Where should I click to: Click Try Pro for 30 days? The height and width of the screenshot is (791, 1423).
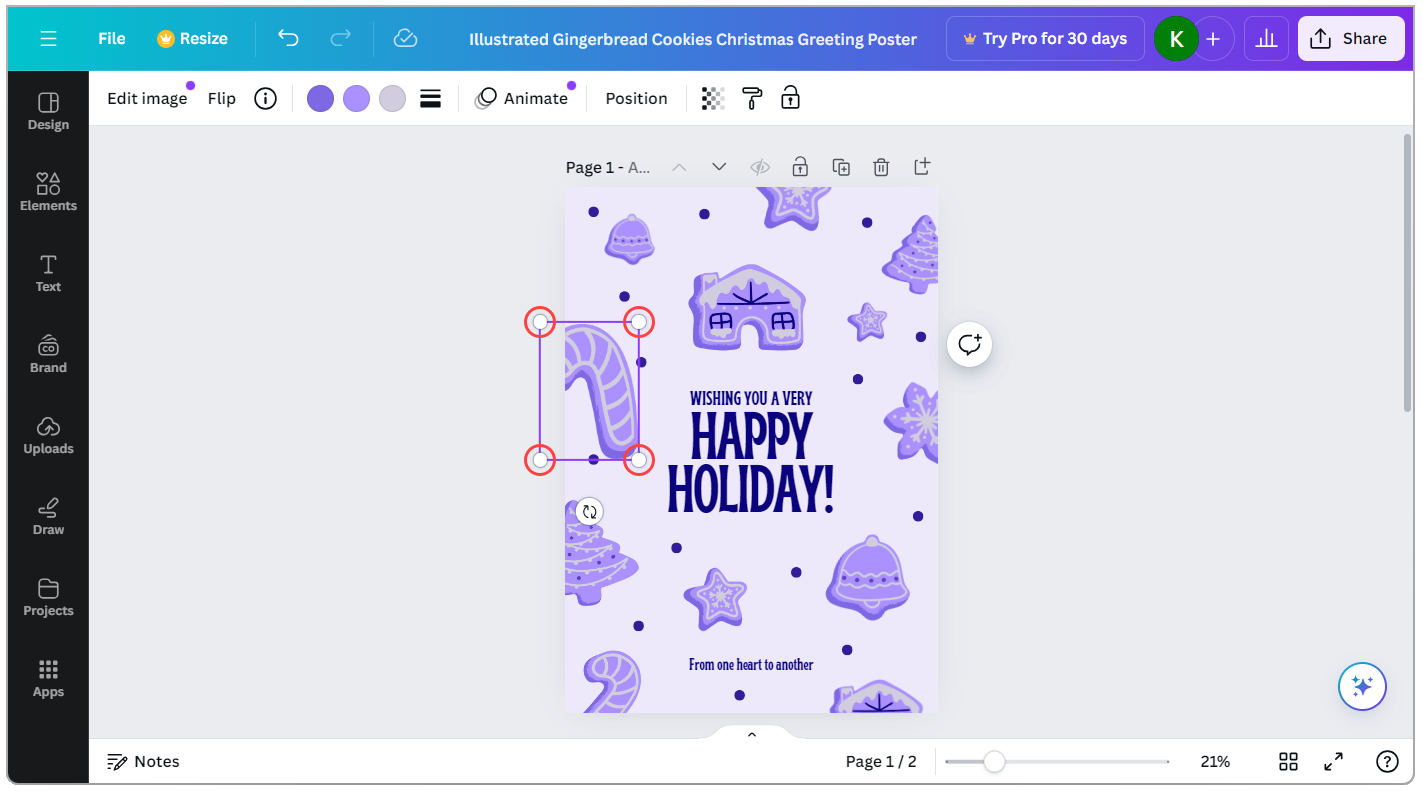[x=1044, y=38]
